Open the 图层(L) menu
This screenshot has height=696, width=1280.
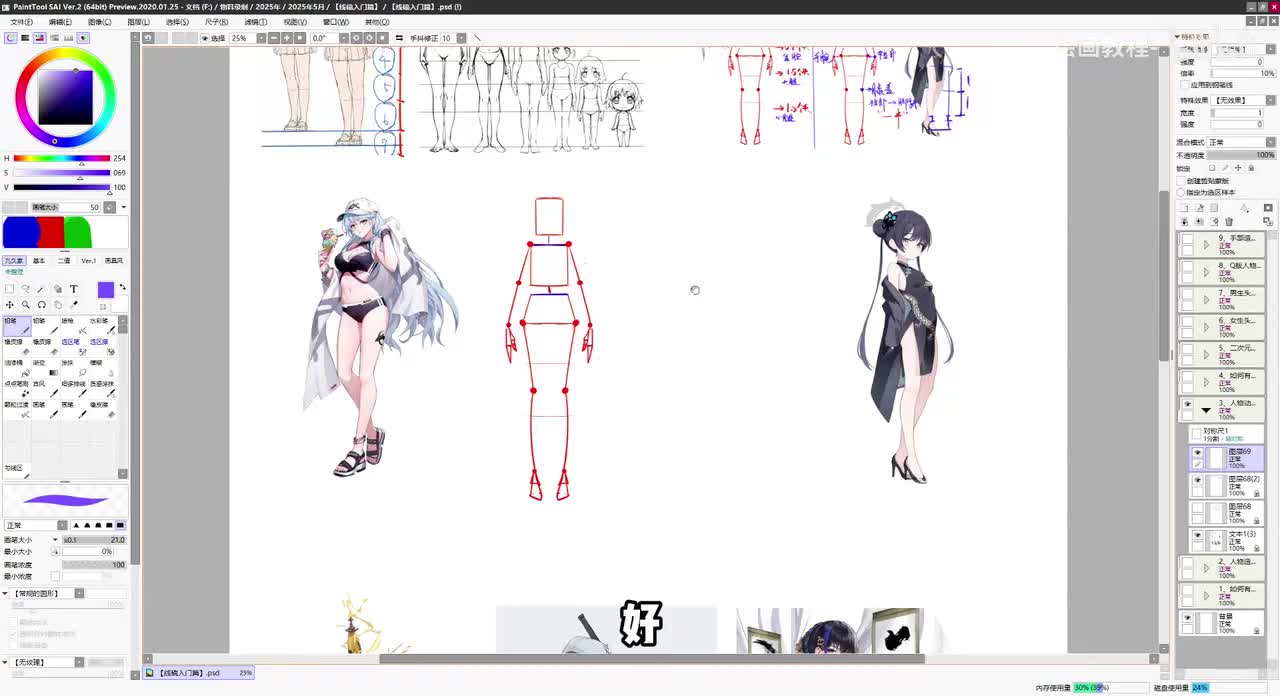click(x=138, y=22)
